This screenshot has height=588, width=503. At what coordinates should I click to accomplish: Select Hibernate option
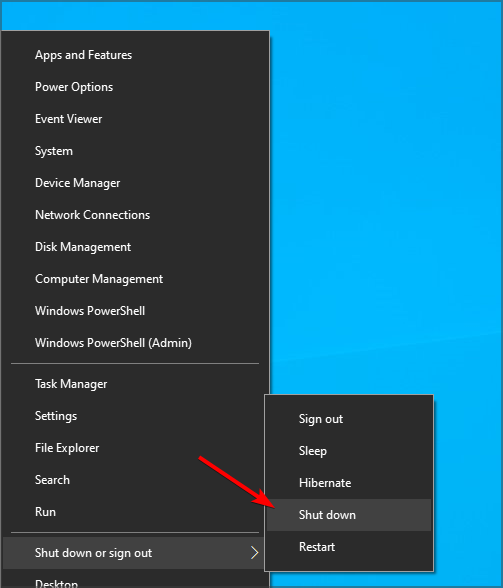tap(349, 483)
